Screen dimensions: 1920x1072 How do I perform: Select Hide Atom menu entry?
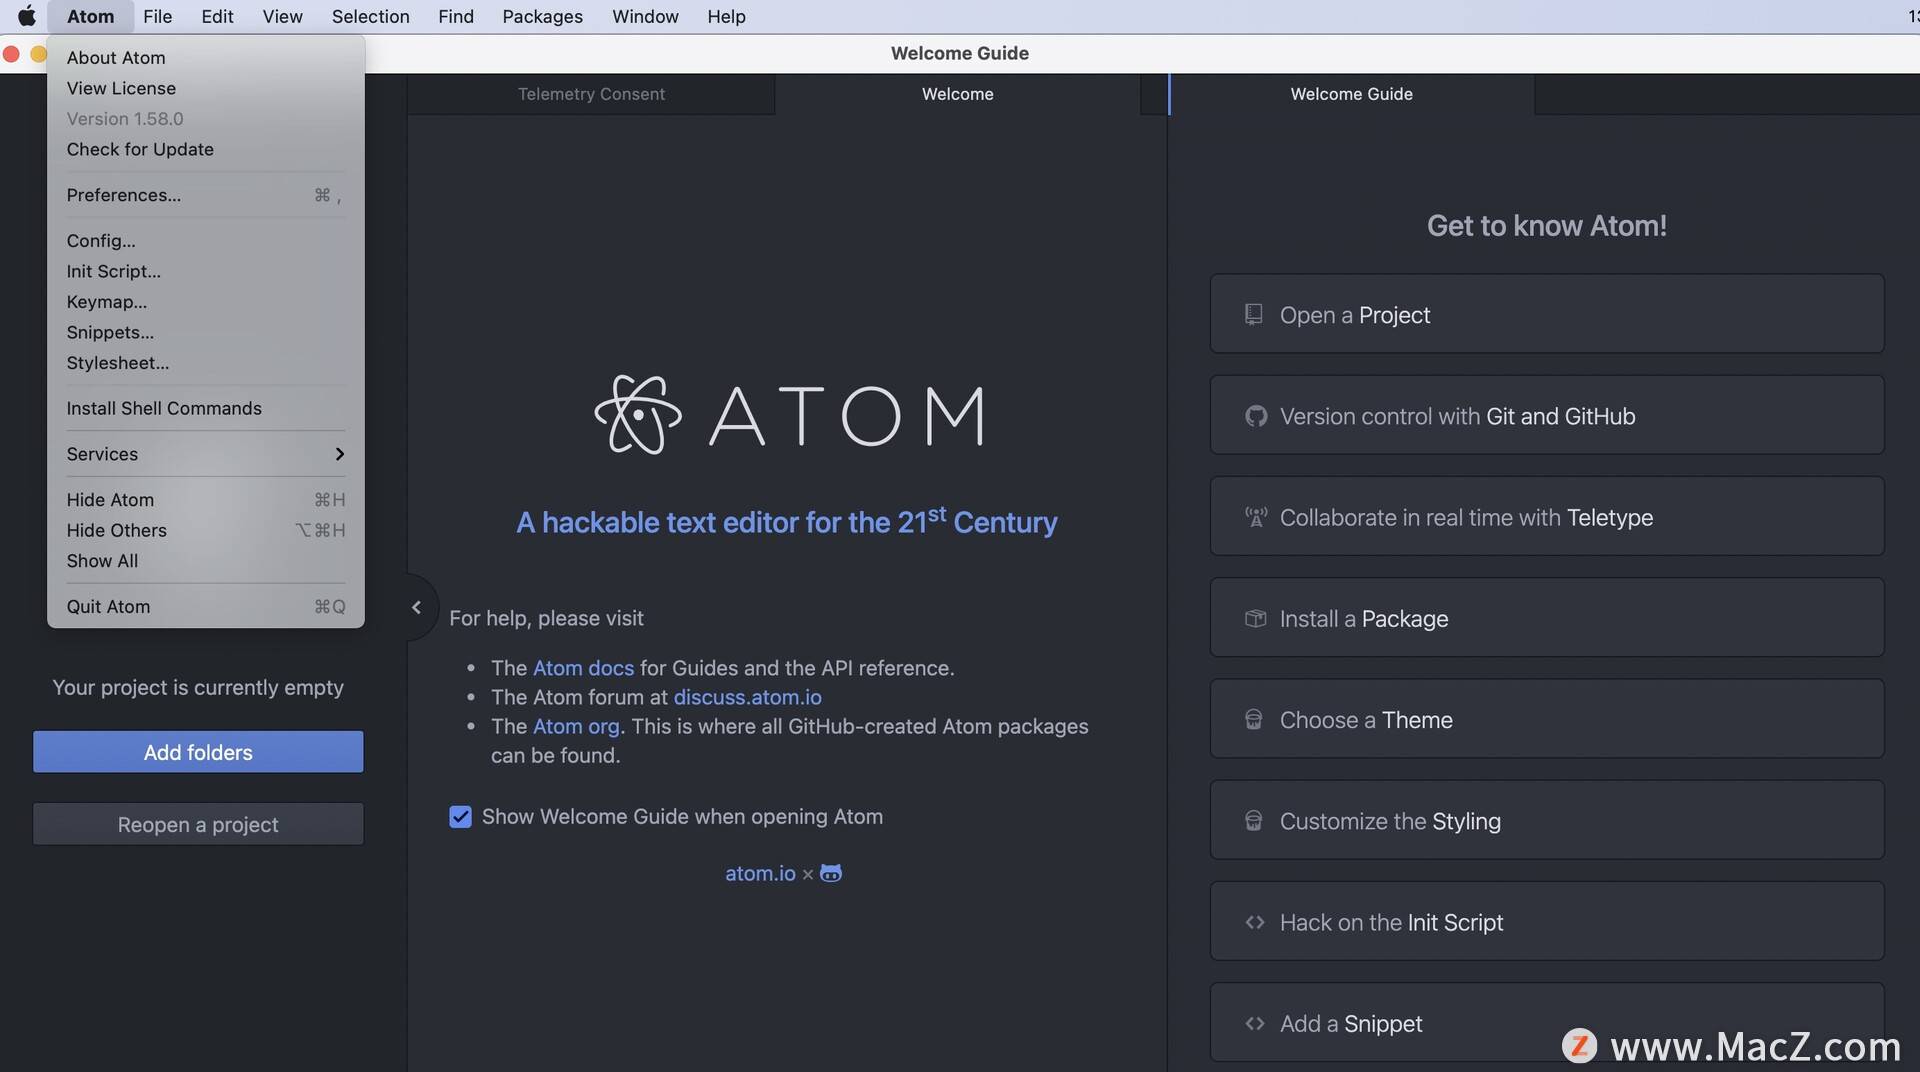click(x=205, y=500)
